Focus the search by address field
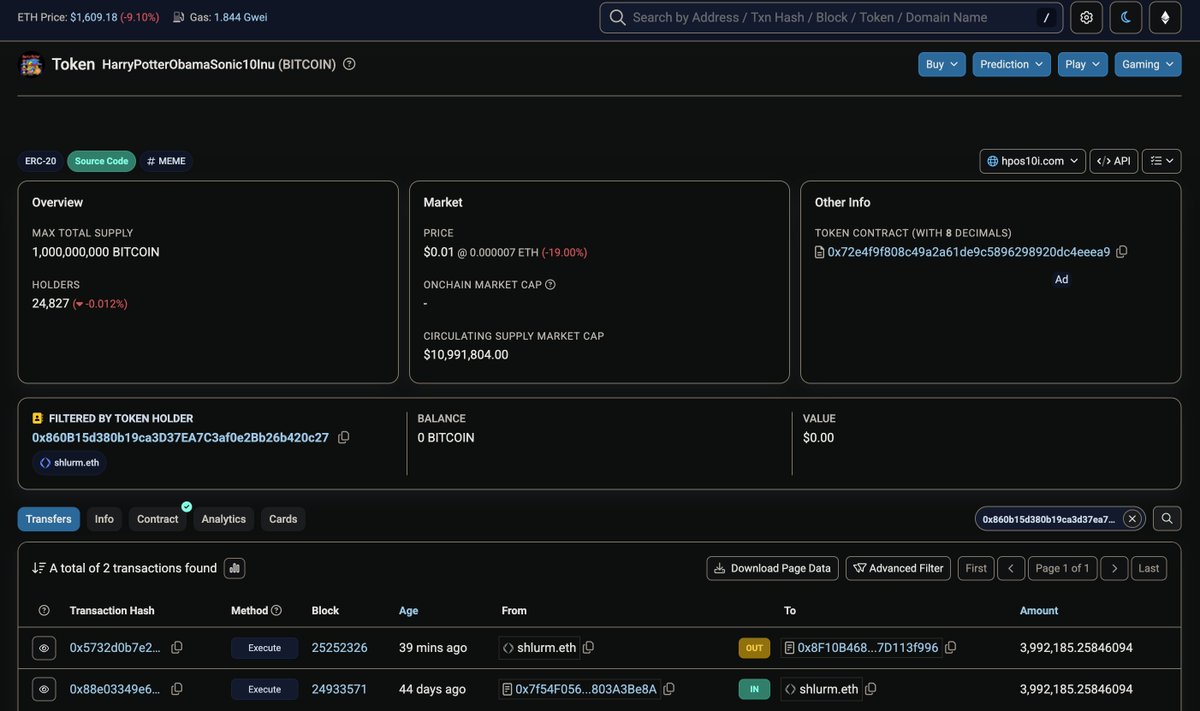1200x711 pixels. click(832, 17)
